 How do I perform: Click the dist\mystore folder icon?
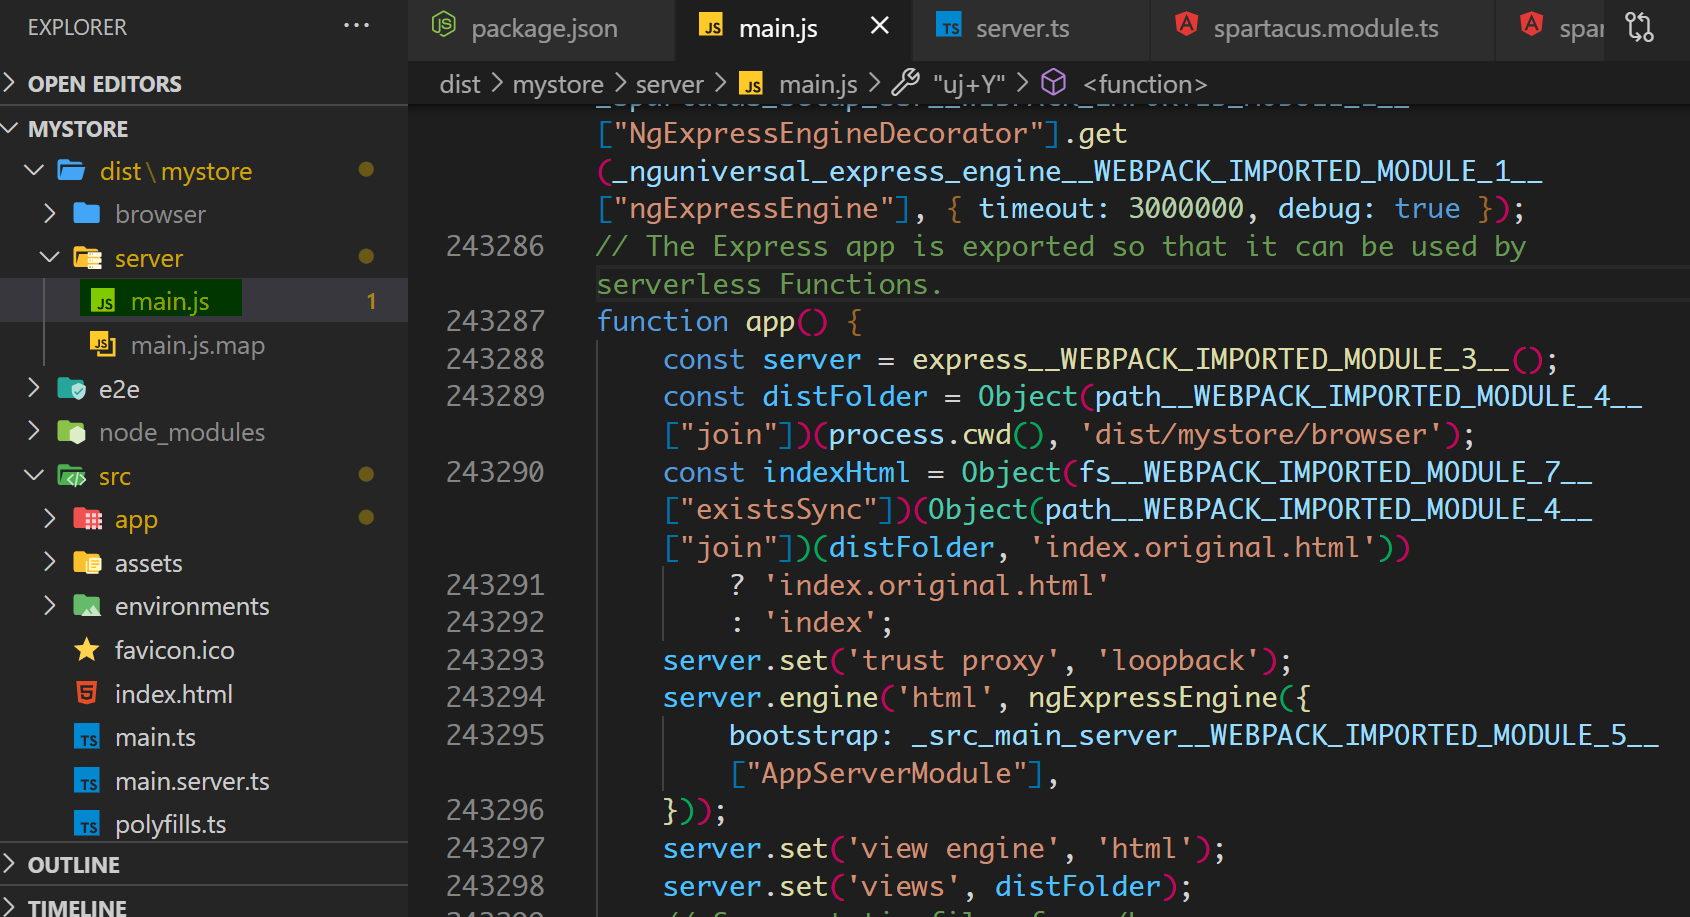pyautogui.click(x=71, y=171)
